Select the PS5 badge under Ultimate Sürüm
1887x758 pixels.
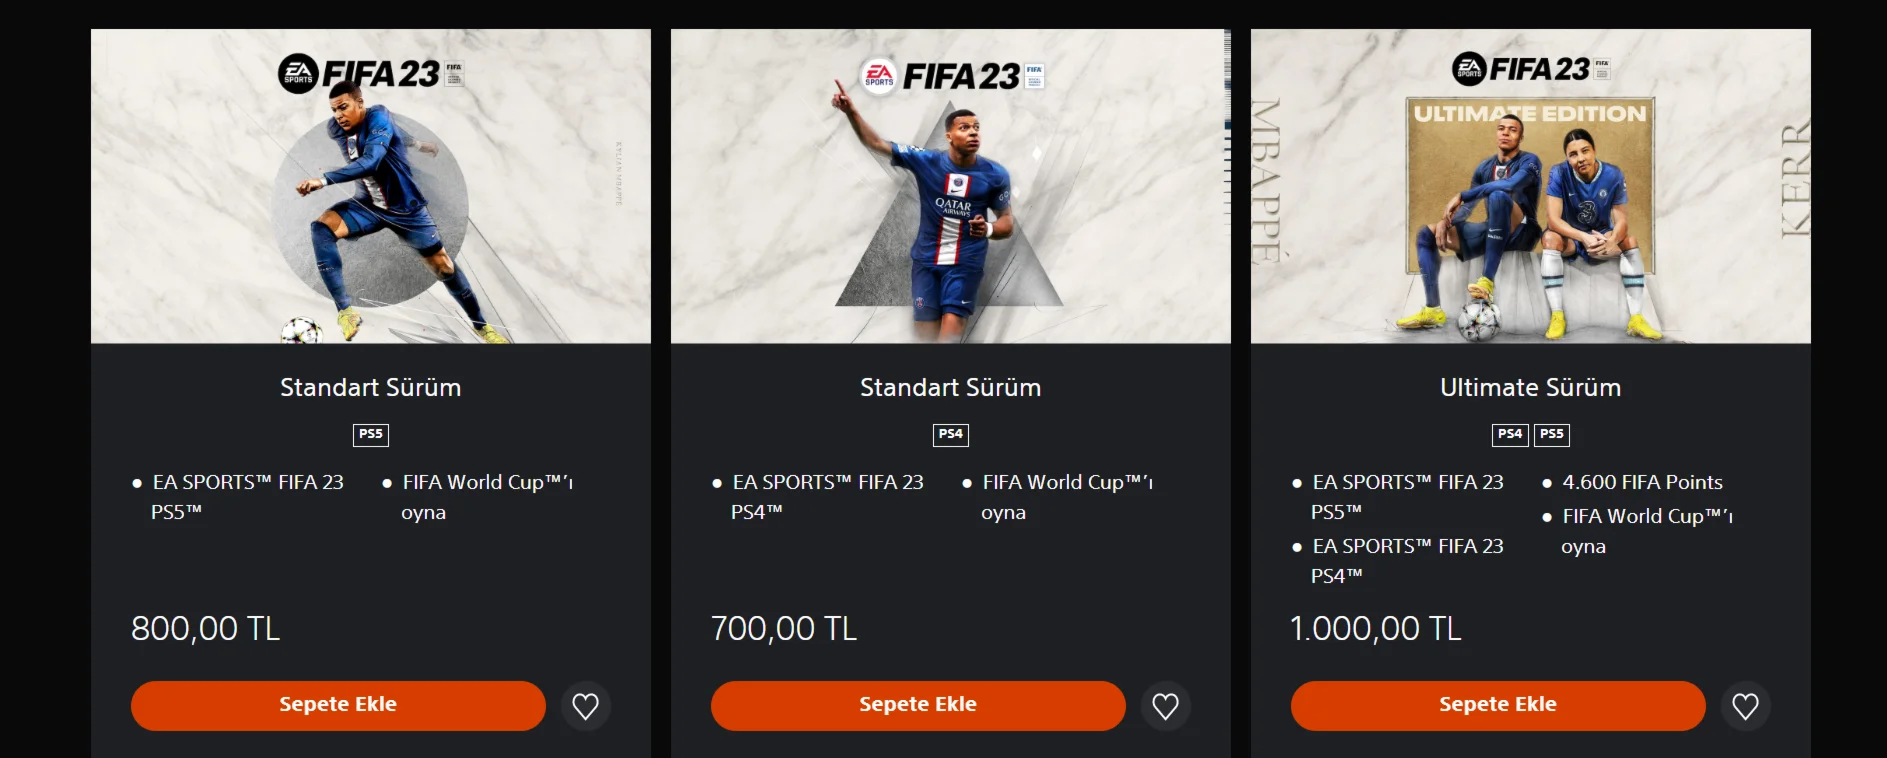pyautogui.click(x=1552, y=434)
